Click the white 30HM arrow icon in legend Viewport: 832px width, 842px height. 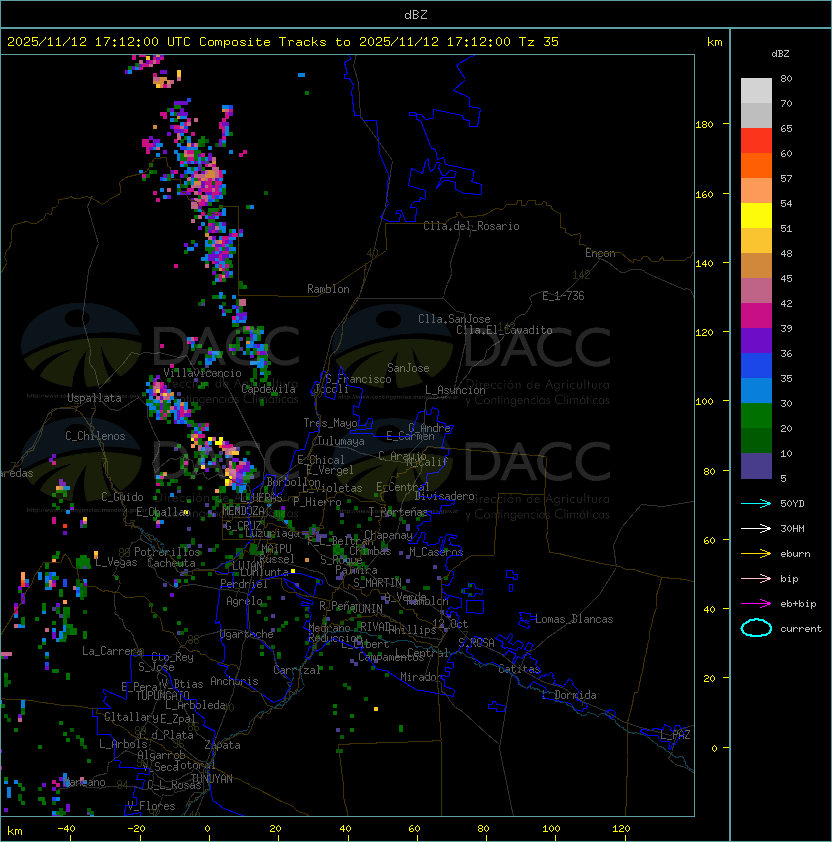(756, 528)
